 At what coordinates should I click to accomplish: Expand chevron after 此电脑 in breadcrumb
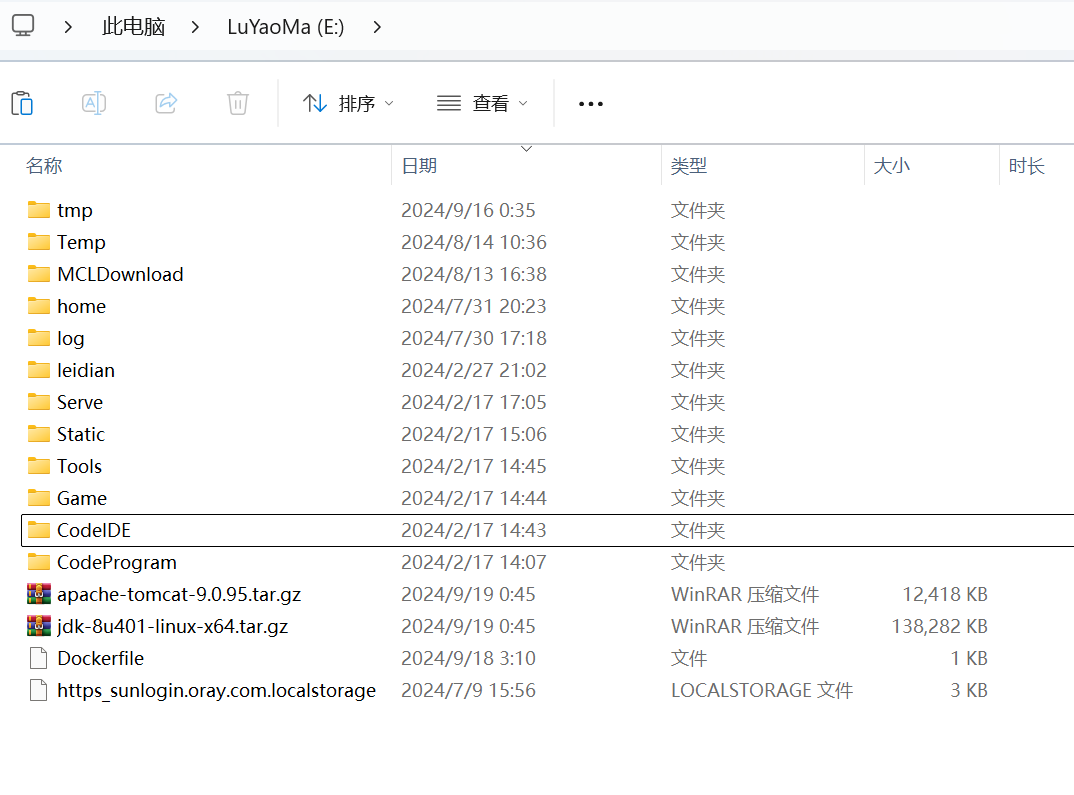point(195,27)
